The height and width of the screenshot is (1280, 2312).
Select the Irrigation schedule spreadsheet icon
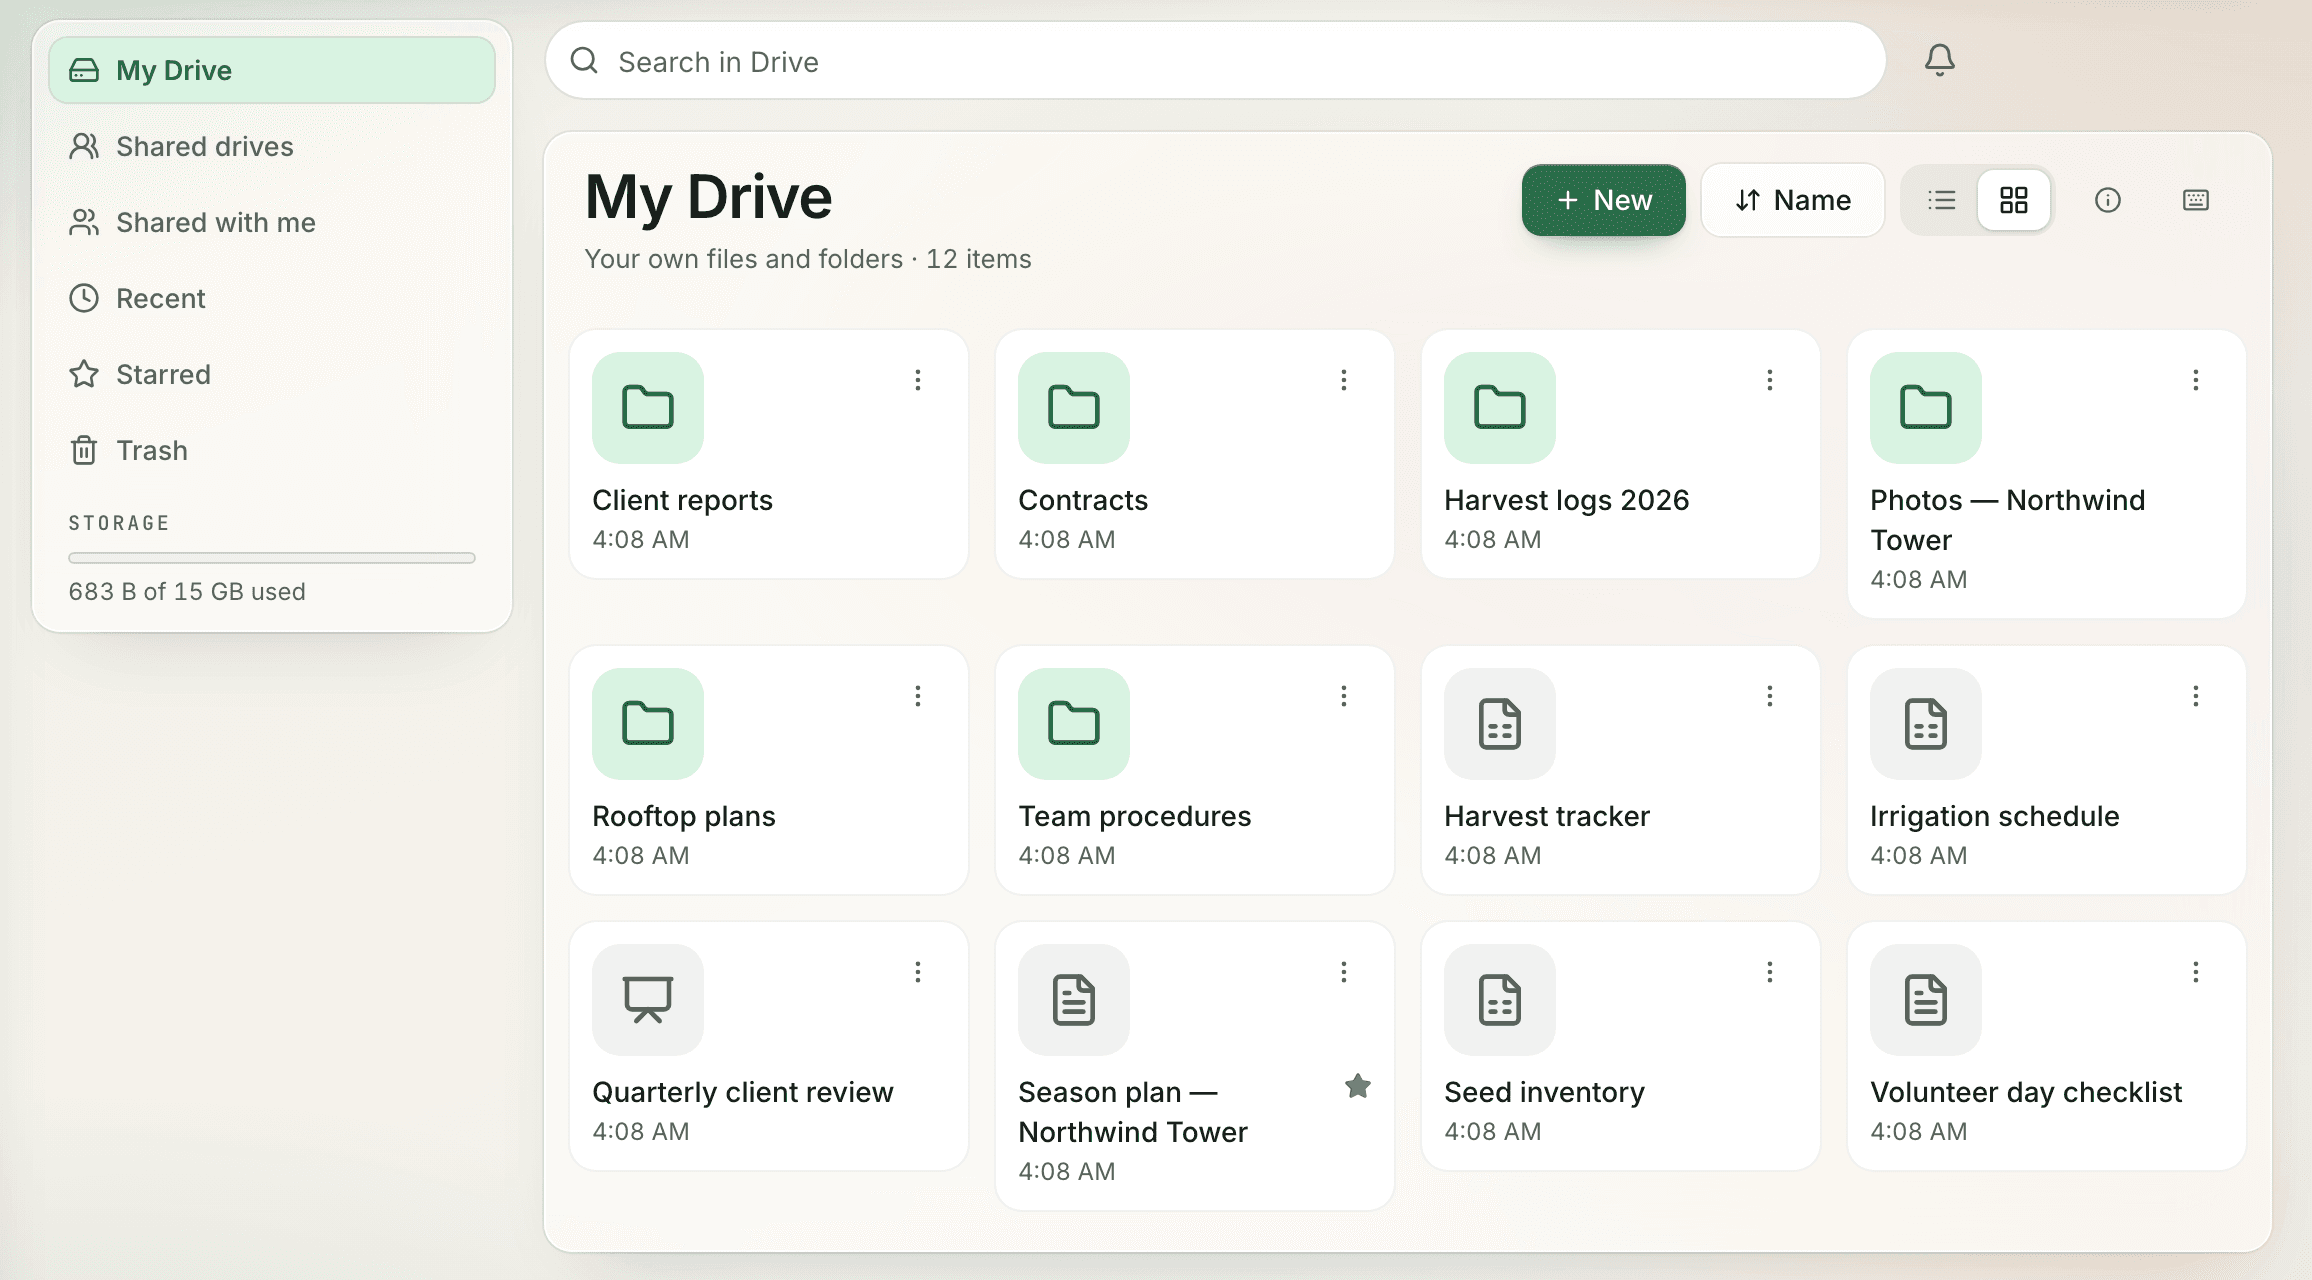[1926, 724]
